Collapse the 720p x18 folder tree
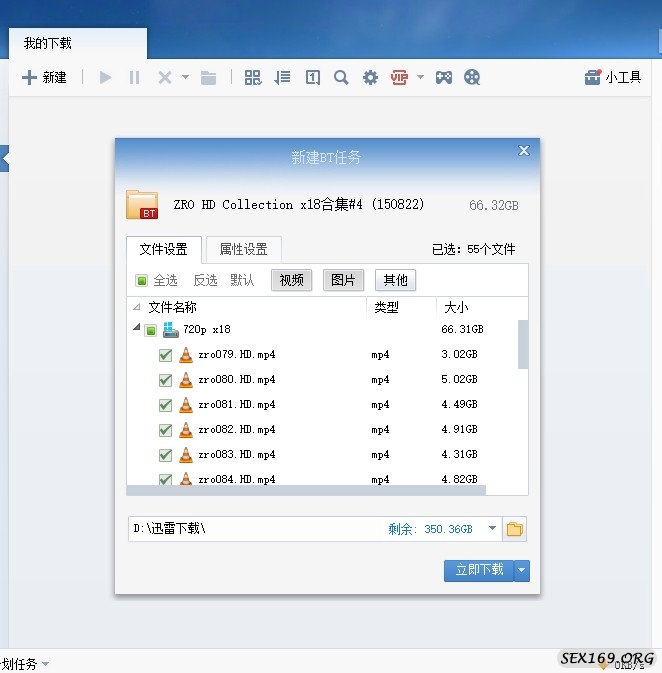The height and width of the screenshot is (673, 662). pos(136,329)
